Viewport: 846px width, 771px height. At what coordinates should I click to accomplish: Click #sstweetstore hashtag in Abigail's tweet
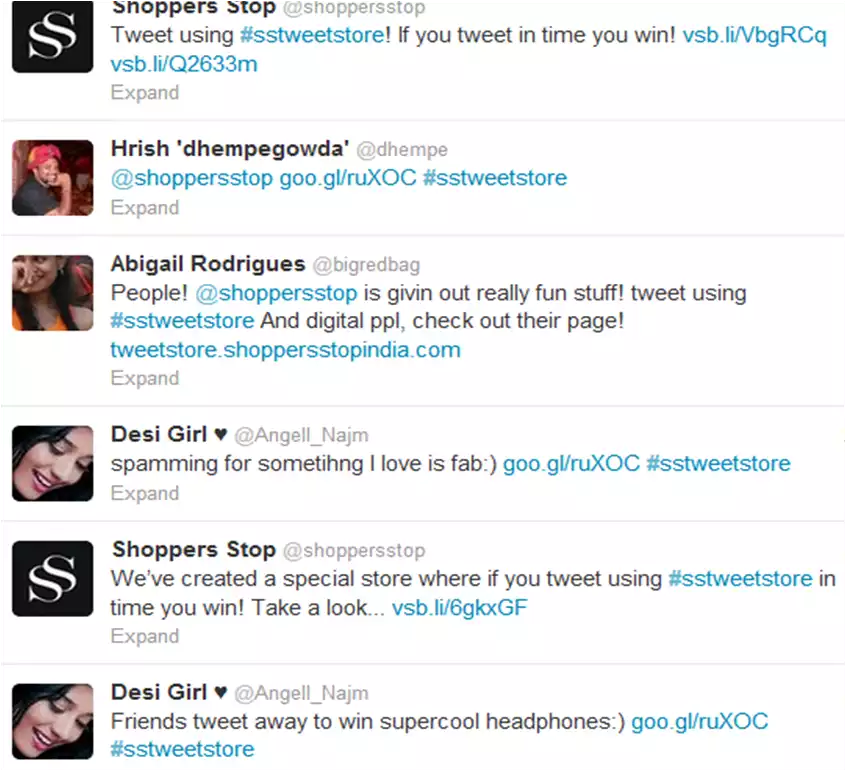click(x=182, y=321)
